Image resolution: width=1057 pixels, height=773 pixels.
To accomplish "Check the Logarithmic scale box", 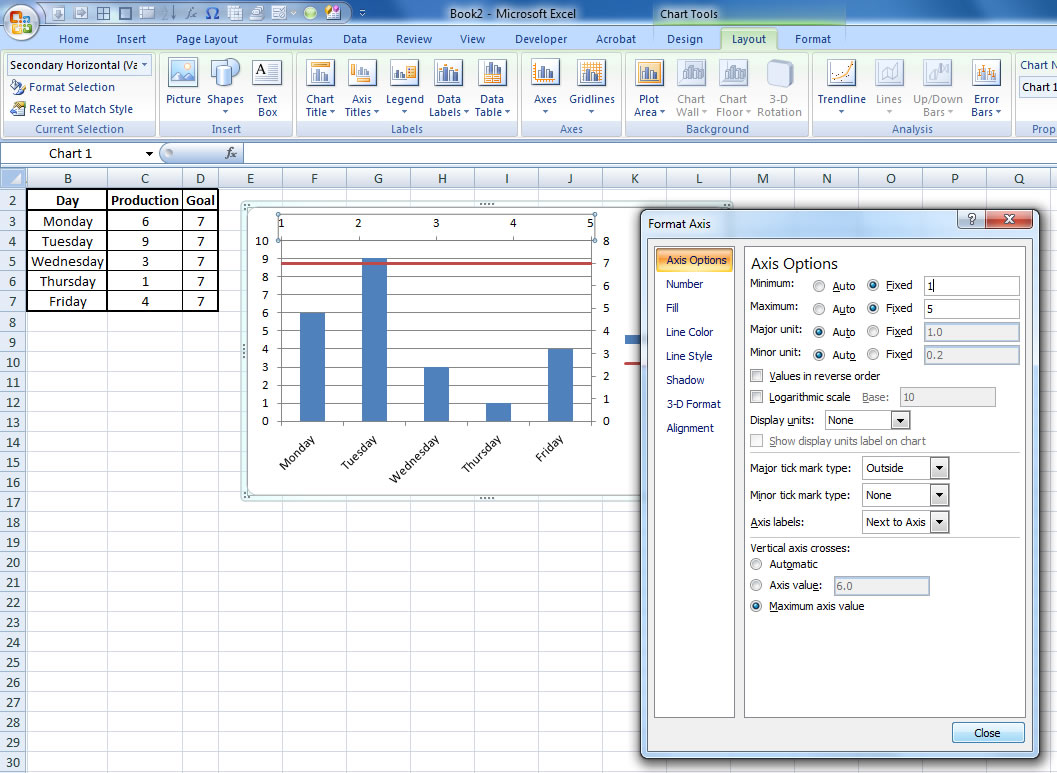I will point(757,398).
